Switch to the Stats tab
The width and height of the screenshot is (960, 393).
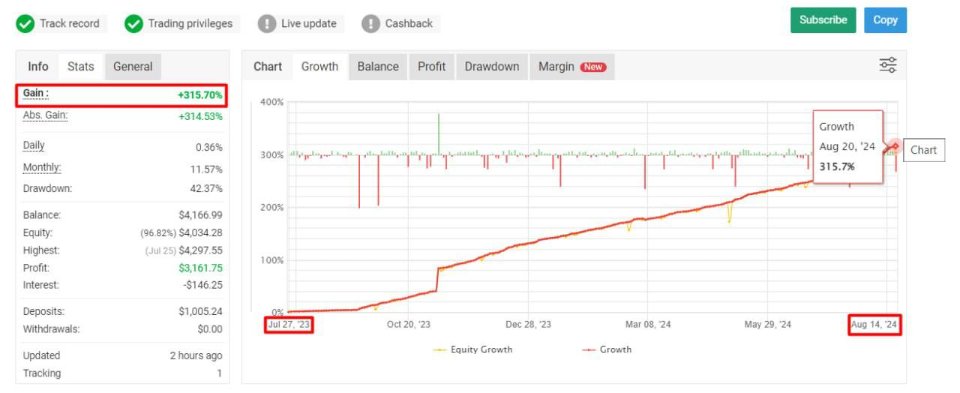[81, 67]
